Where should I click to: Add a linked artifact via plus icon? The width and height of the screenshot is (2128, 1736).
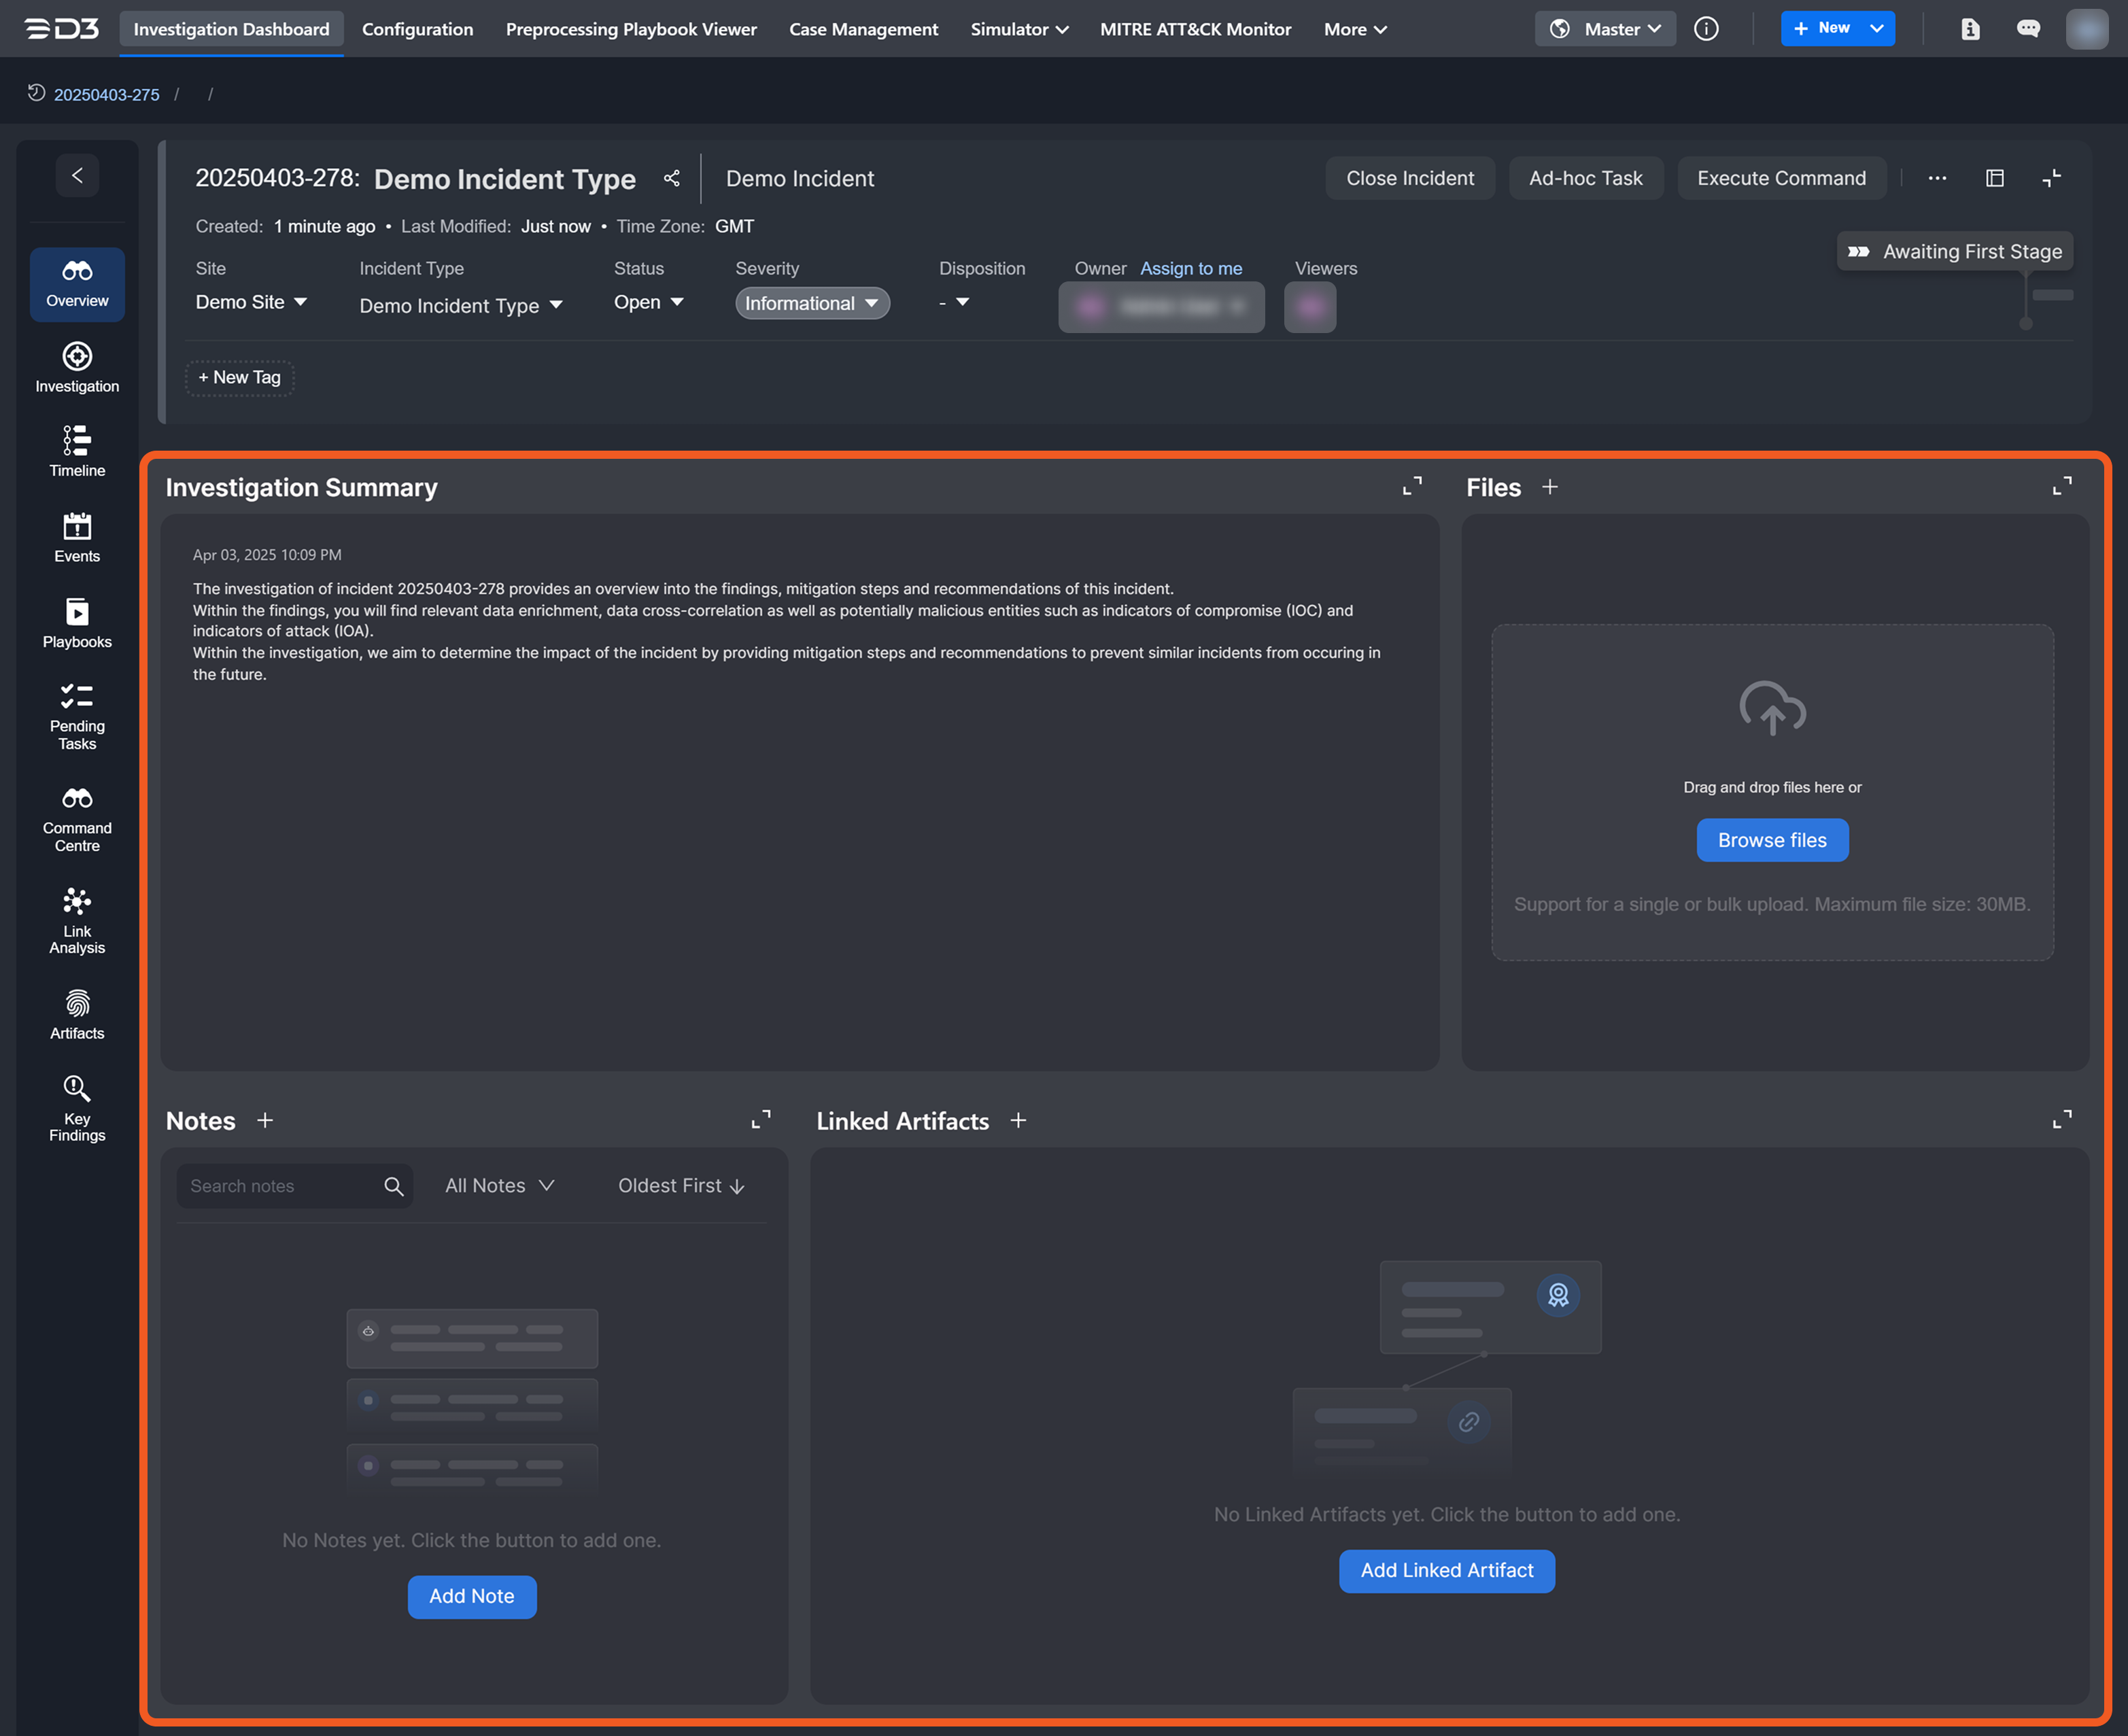tap(1018, 1120)
